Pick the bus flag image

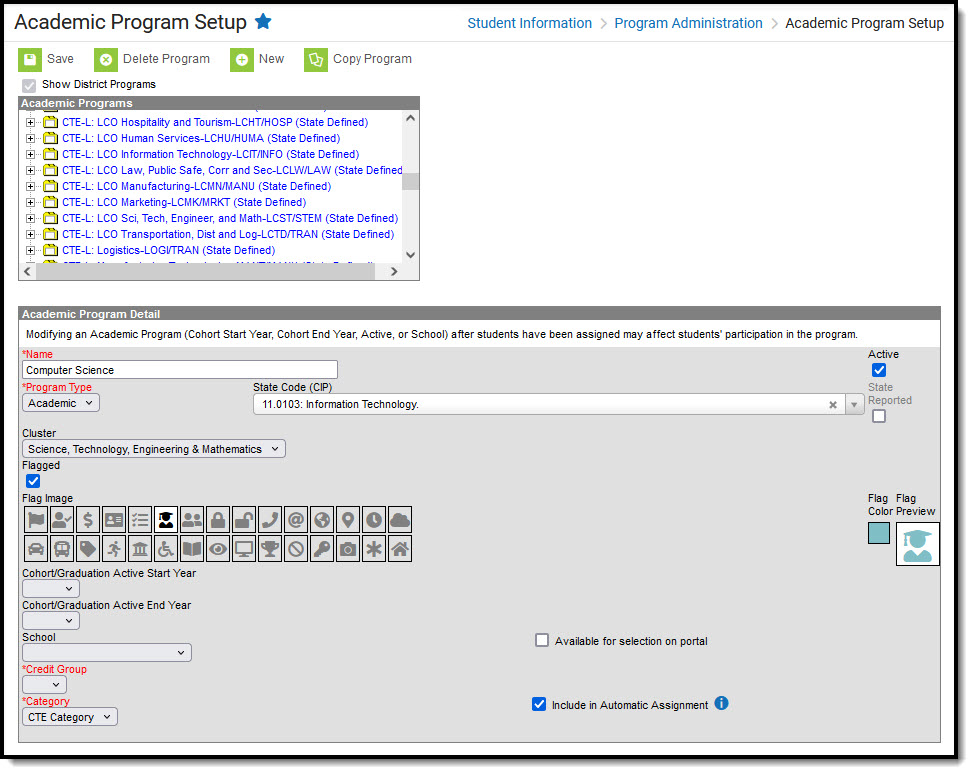62,549
